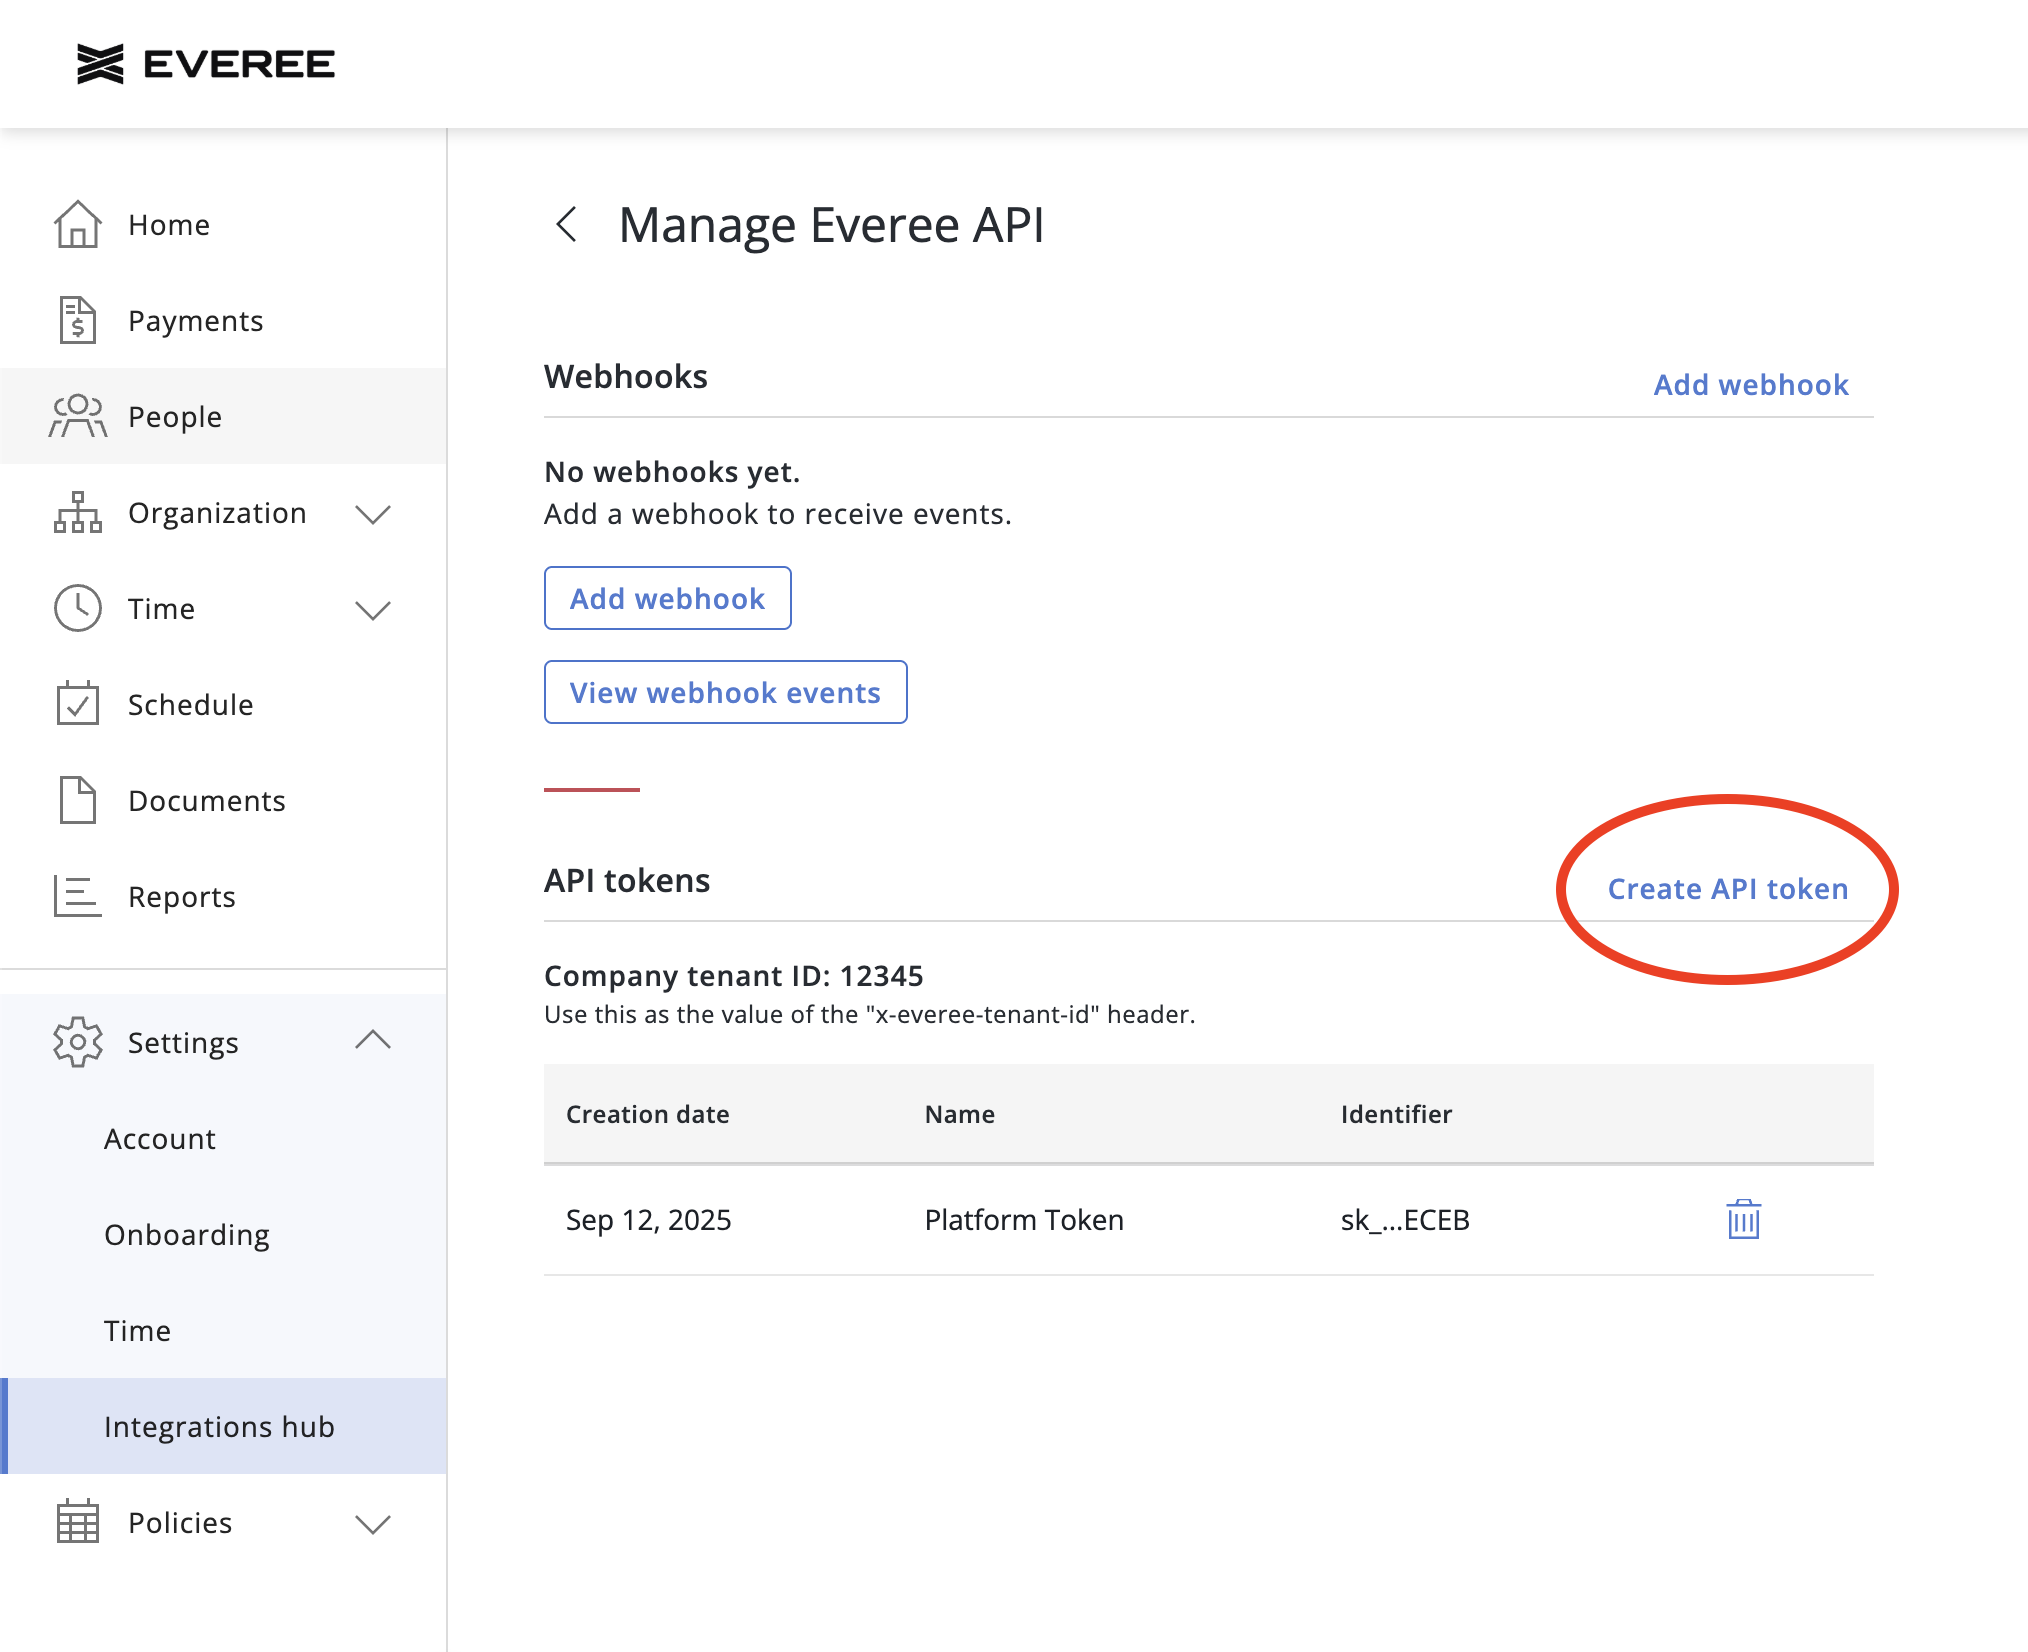Click the Everee logo

click(x=206, y=64)
